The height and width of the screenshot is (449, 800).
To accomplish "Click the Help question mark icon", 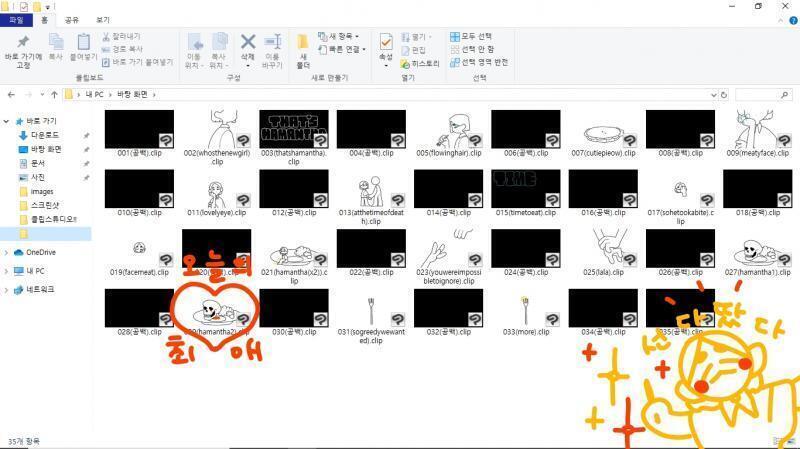I will [793, 20].
